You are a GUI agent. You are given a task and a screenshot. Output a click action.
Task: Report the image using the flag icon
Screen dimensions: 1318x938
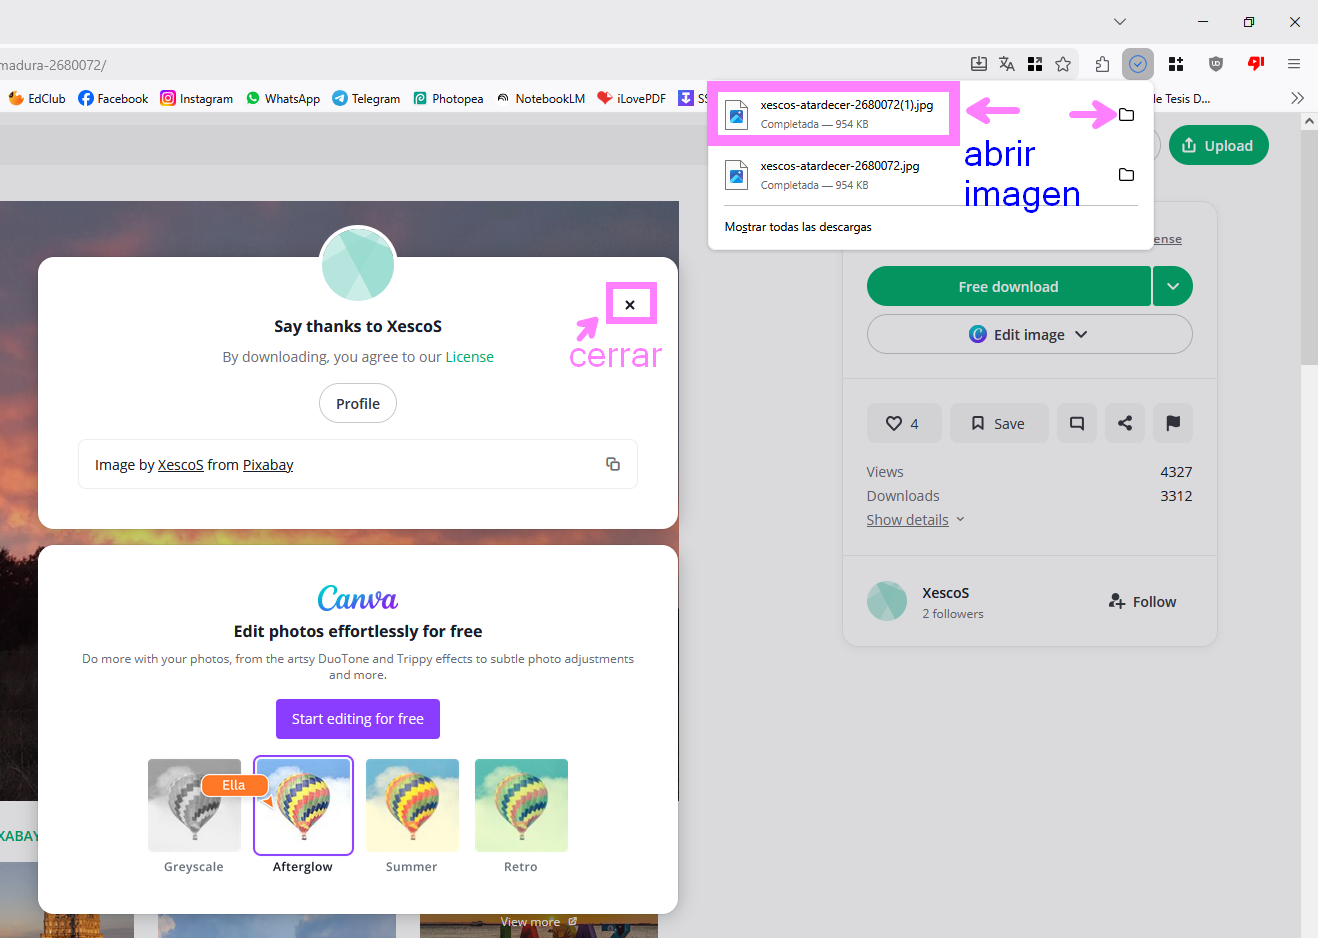coord(1172,423)
